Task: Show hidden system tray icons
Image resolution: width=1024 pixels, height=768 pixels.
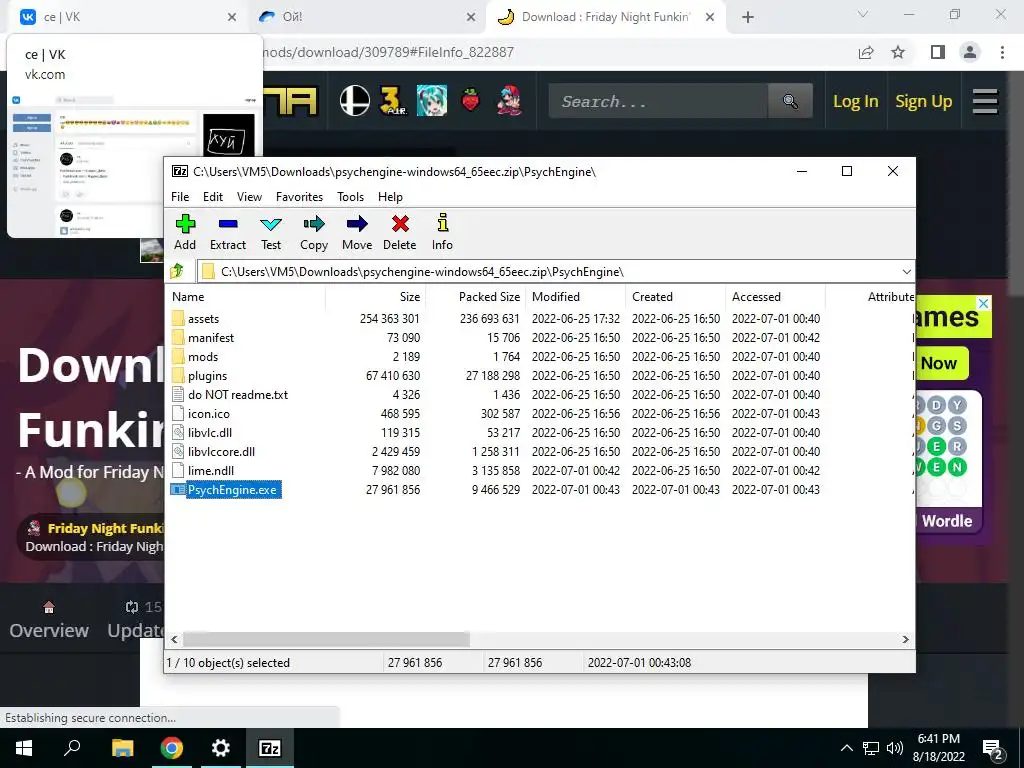Action: click(846, 748)
